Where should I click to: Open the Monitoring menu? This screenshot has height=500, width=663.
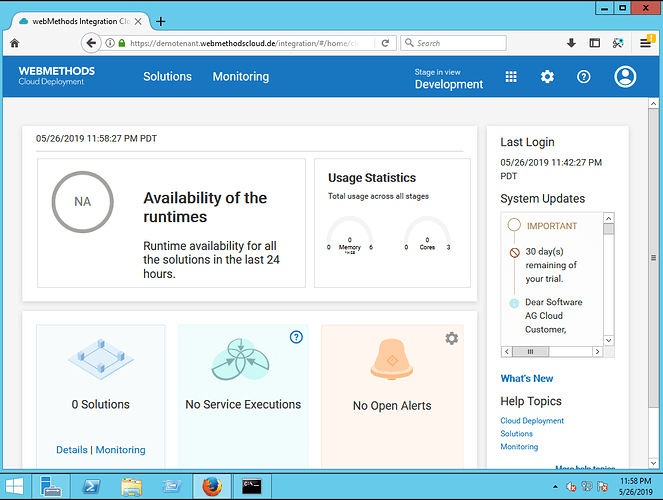point(240,77)
